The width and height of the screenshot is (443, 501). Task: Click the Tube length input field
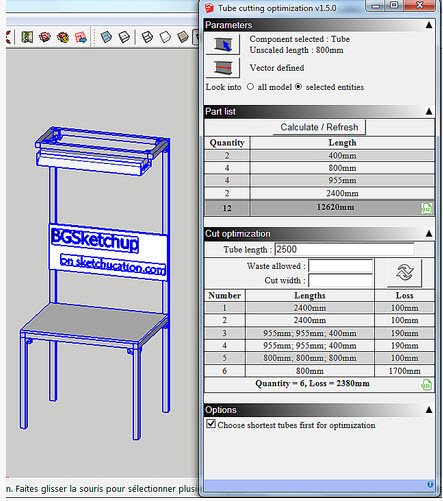[x=344, y=249]
